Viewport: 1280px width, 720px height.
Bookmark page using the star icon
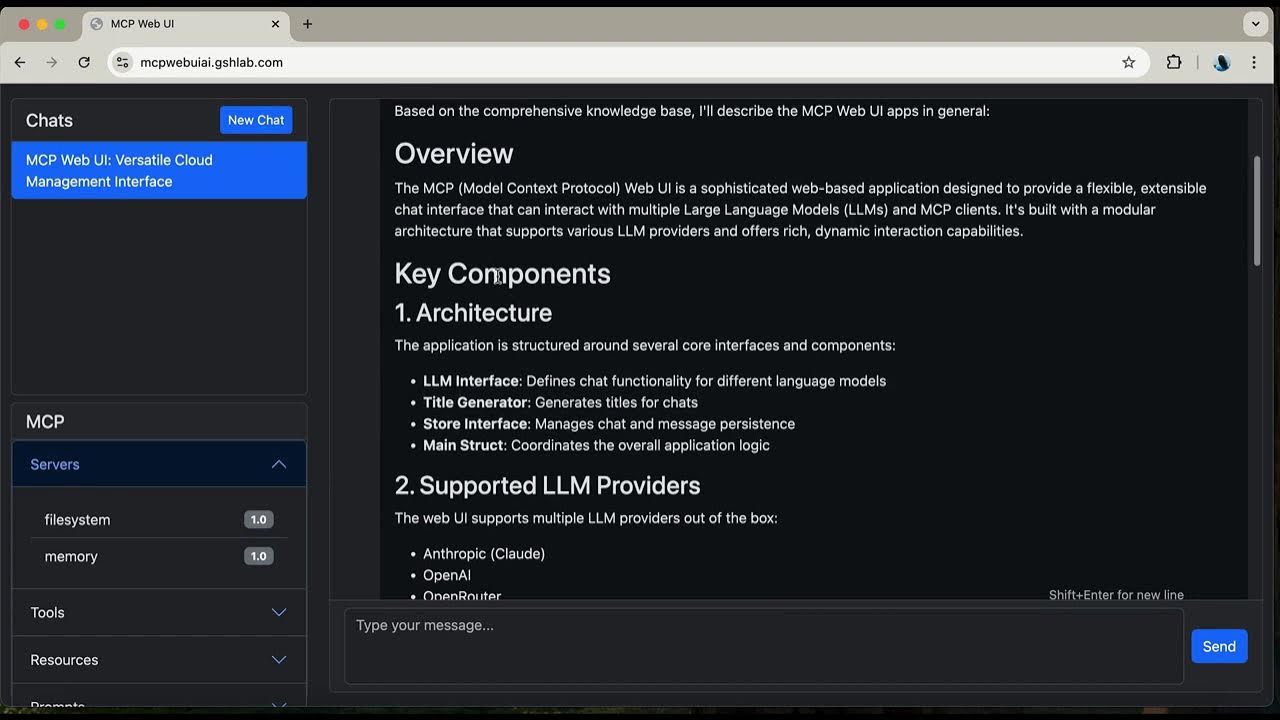[1129, 62]
